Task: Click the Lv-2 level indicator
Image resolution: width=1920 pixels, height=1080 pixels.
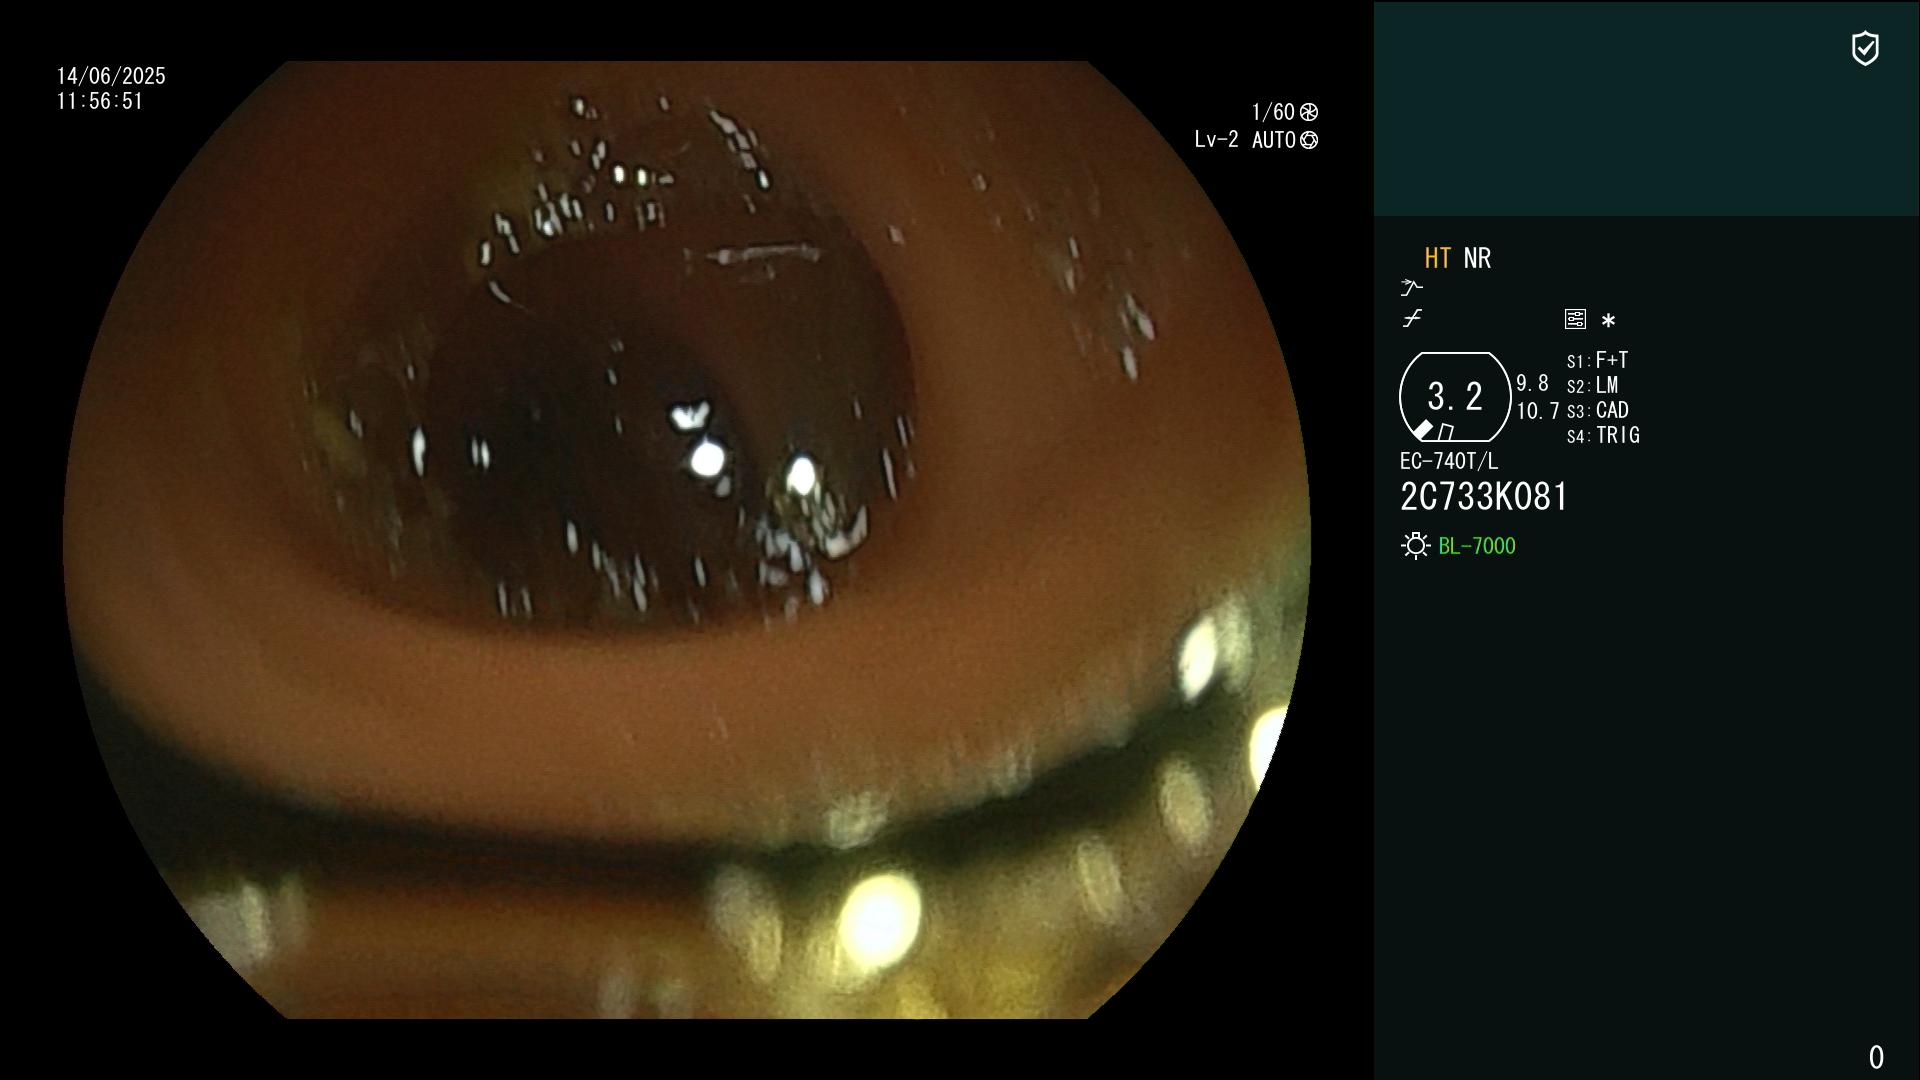Action: point(1216,140)
